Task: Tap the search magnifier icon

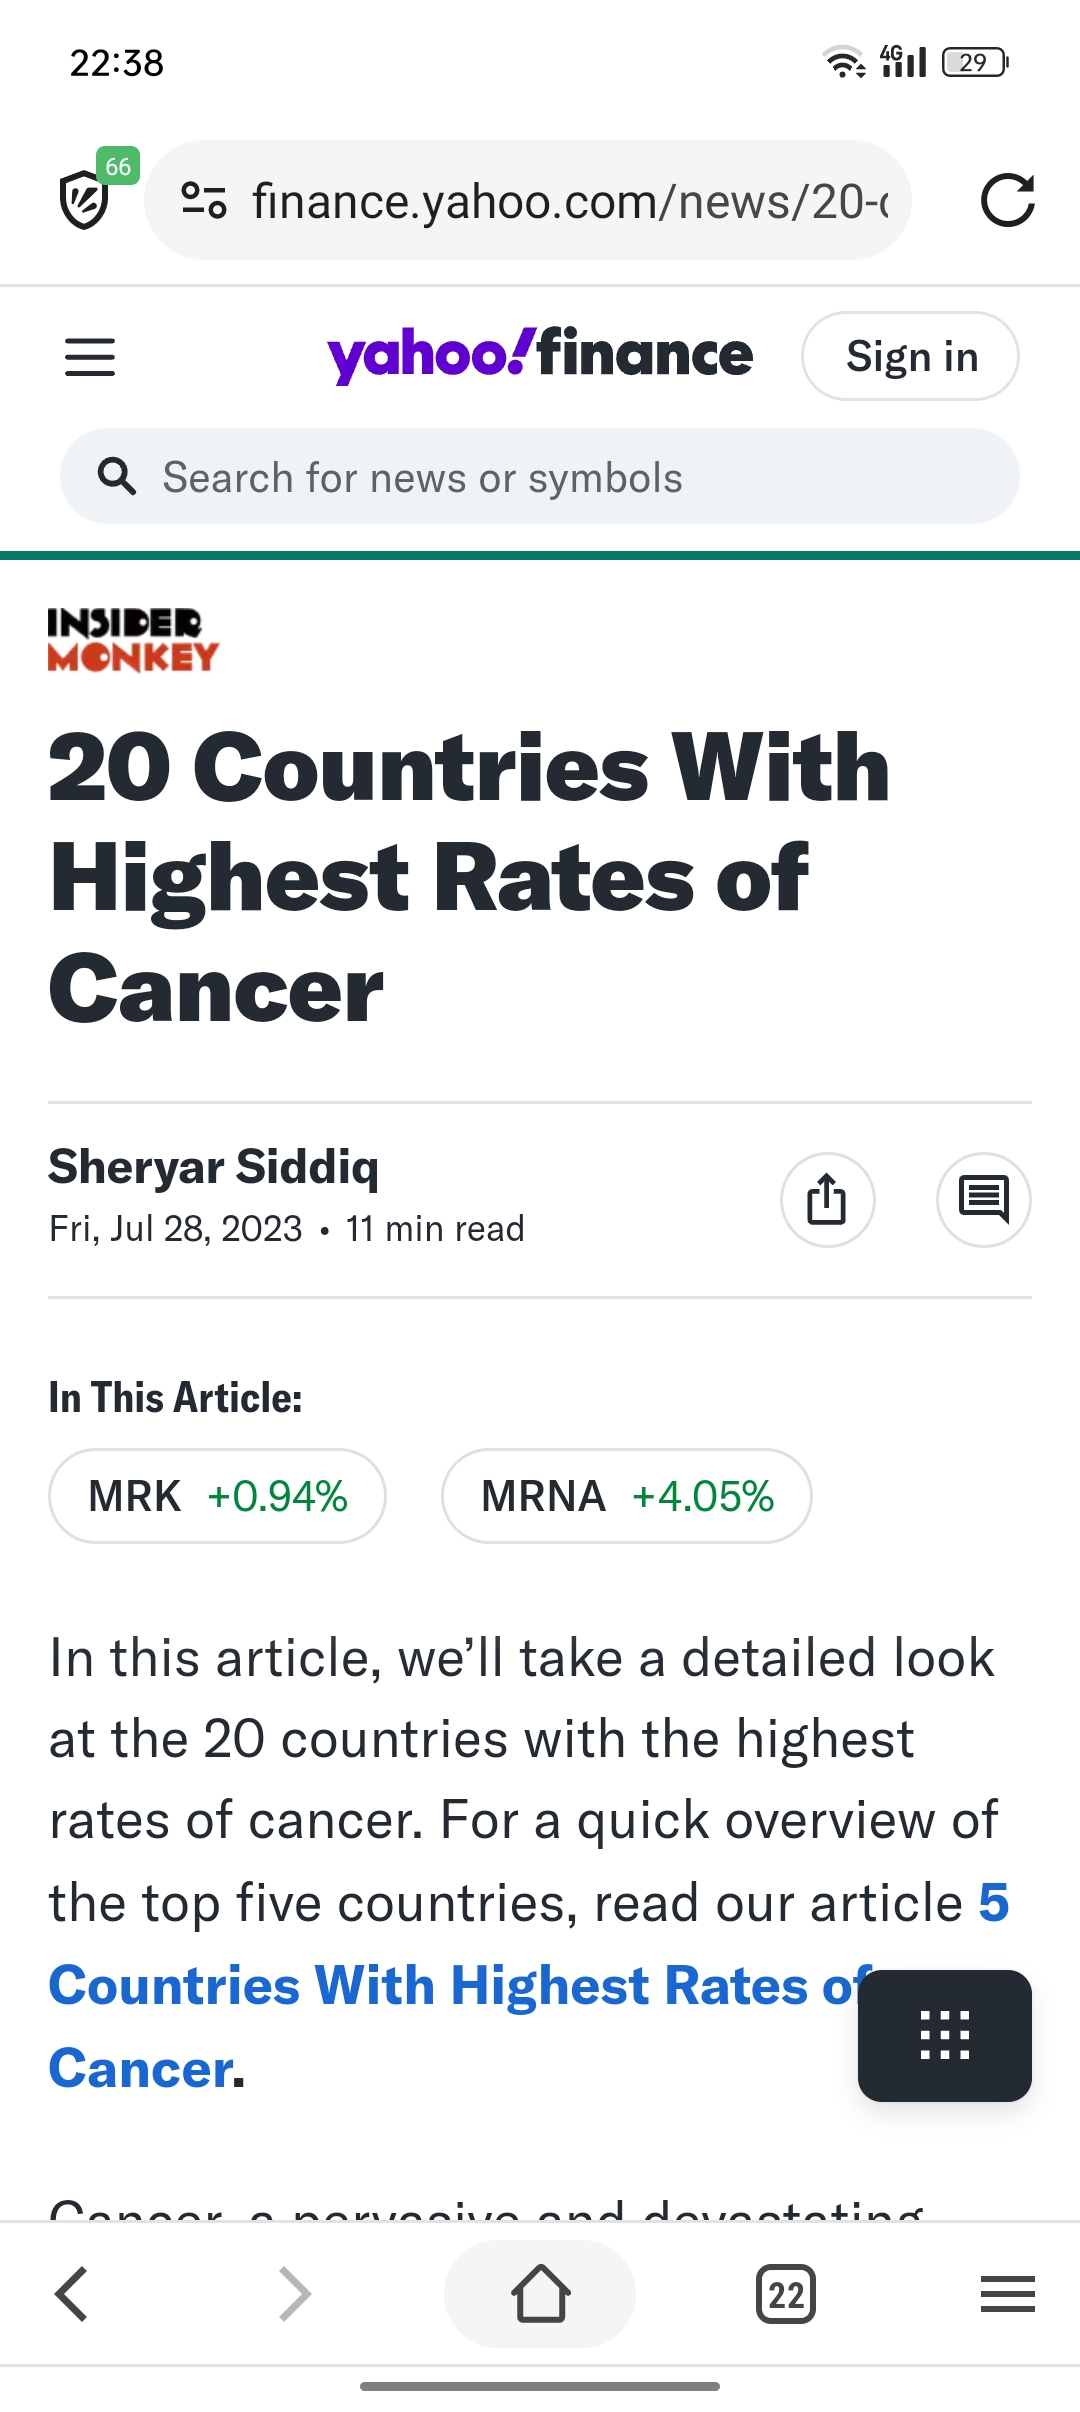Action: click(117, 477)
